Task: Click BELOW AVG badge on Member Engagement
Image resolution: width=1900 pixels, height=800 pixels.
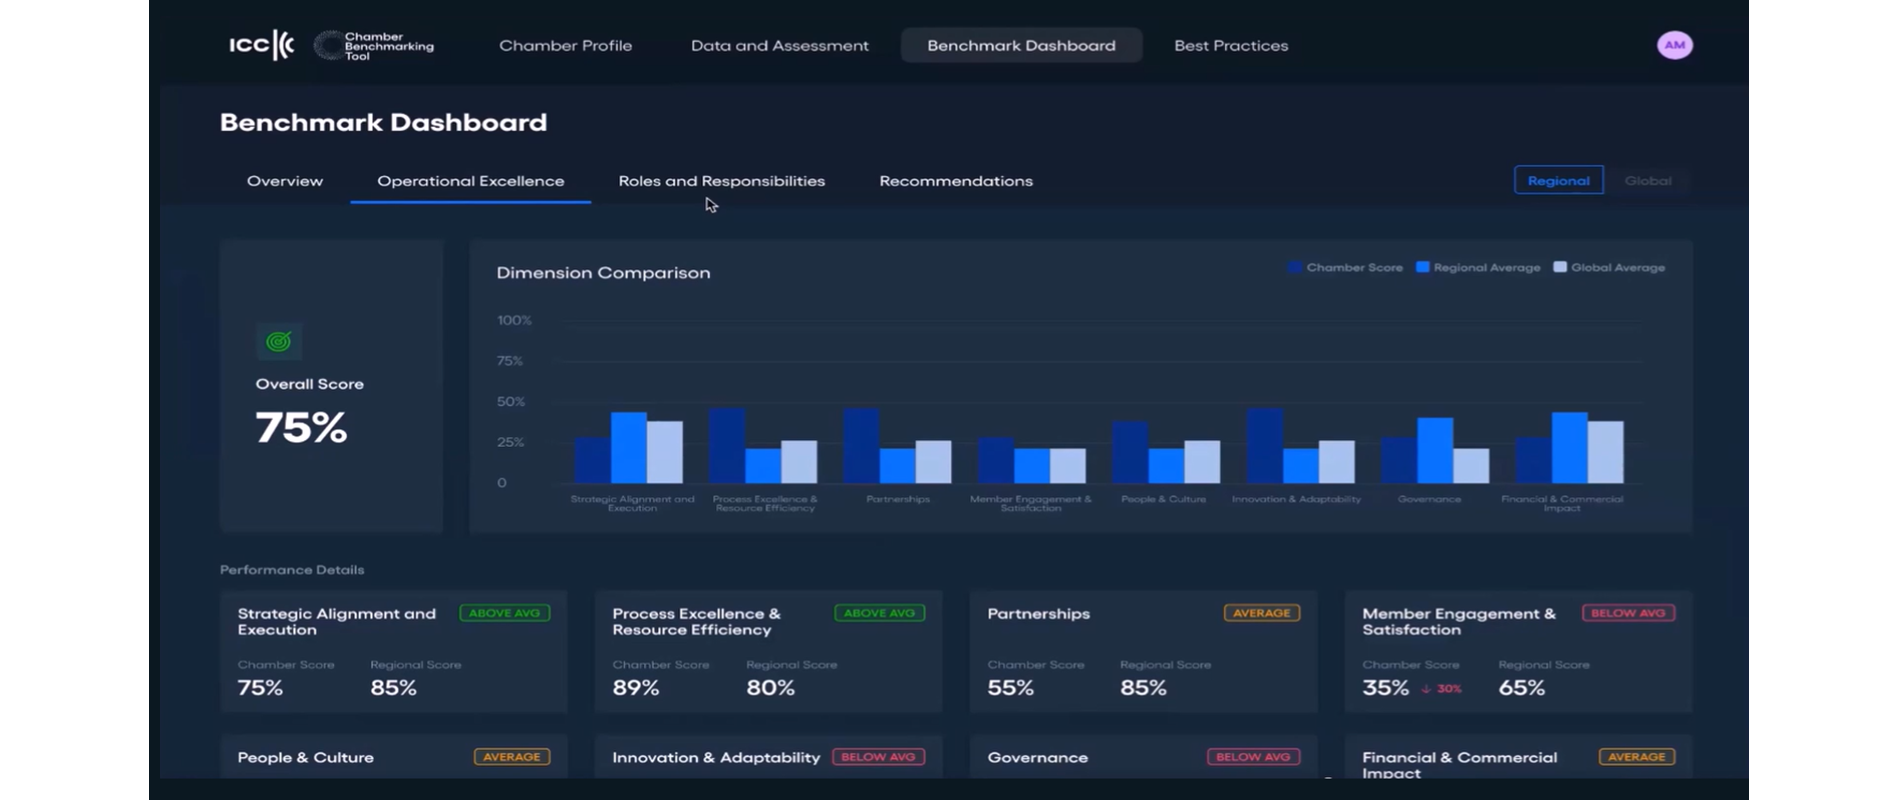Action: point(1628,613)
